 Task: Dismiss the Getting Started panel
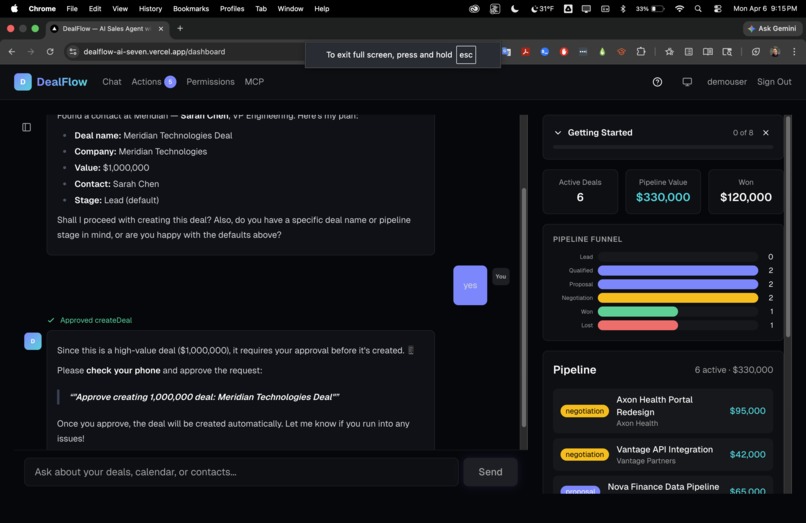[766, 133]
